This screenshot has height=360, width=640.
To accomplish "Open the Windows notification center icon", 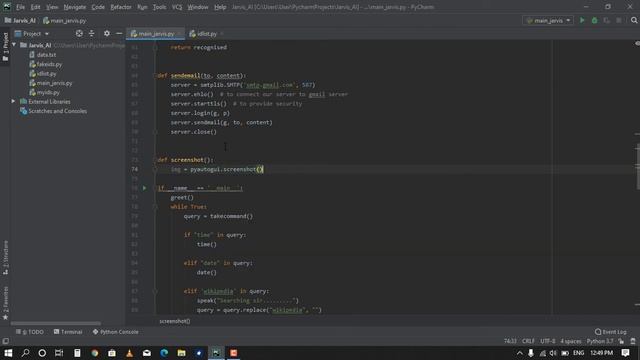I will click(626, 353).
